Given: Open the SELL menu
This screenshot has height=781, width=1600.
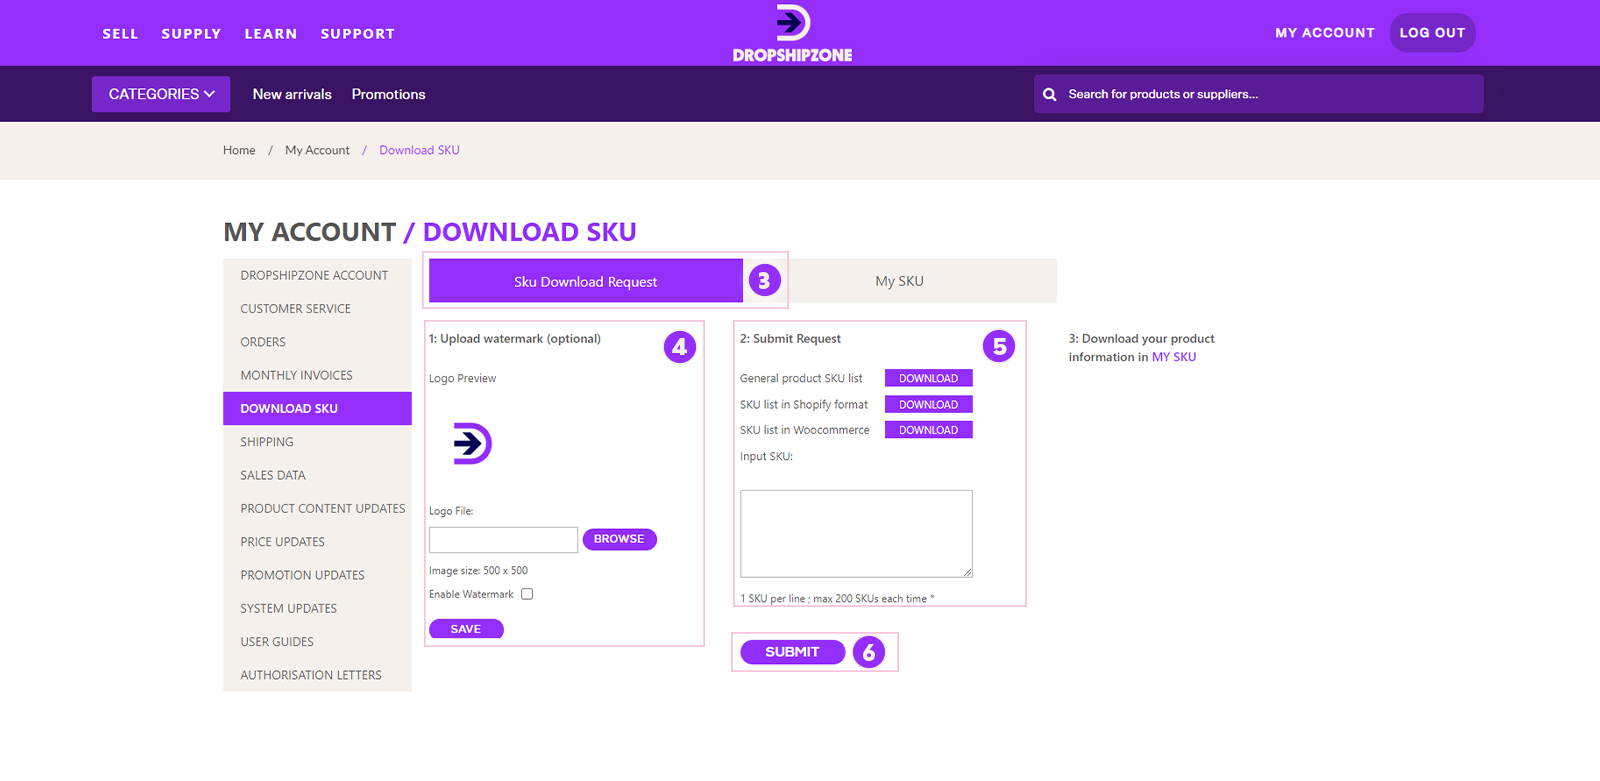Looking at the screenshot, I should (x=120, y=34).
